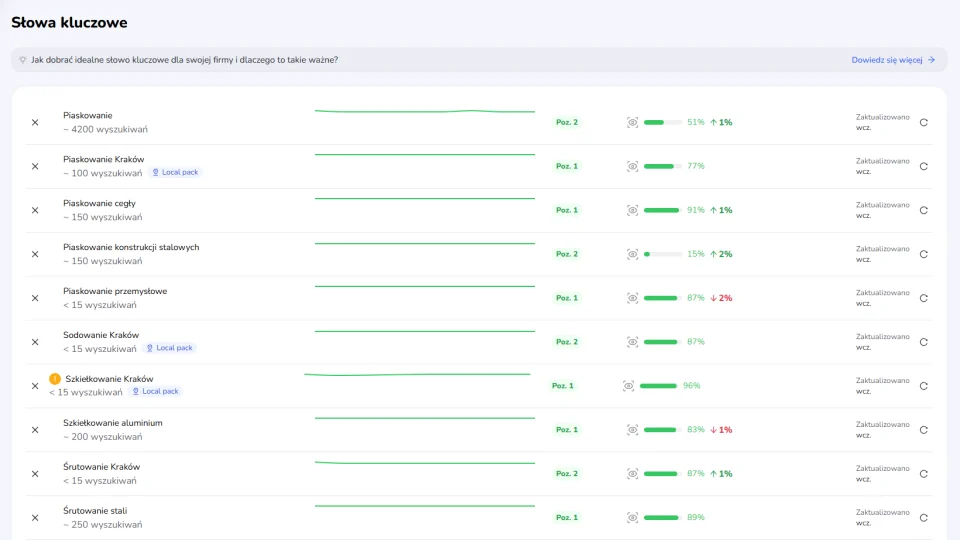Click the 15% visibility bar for konstrukcji stalowych

(662, 254)
